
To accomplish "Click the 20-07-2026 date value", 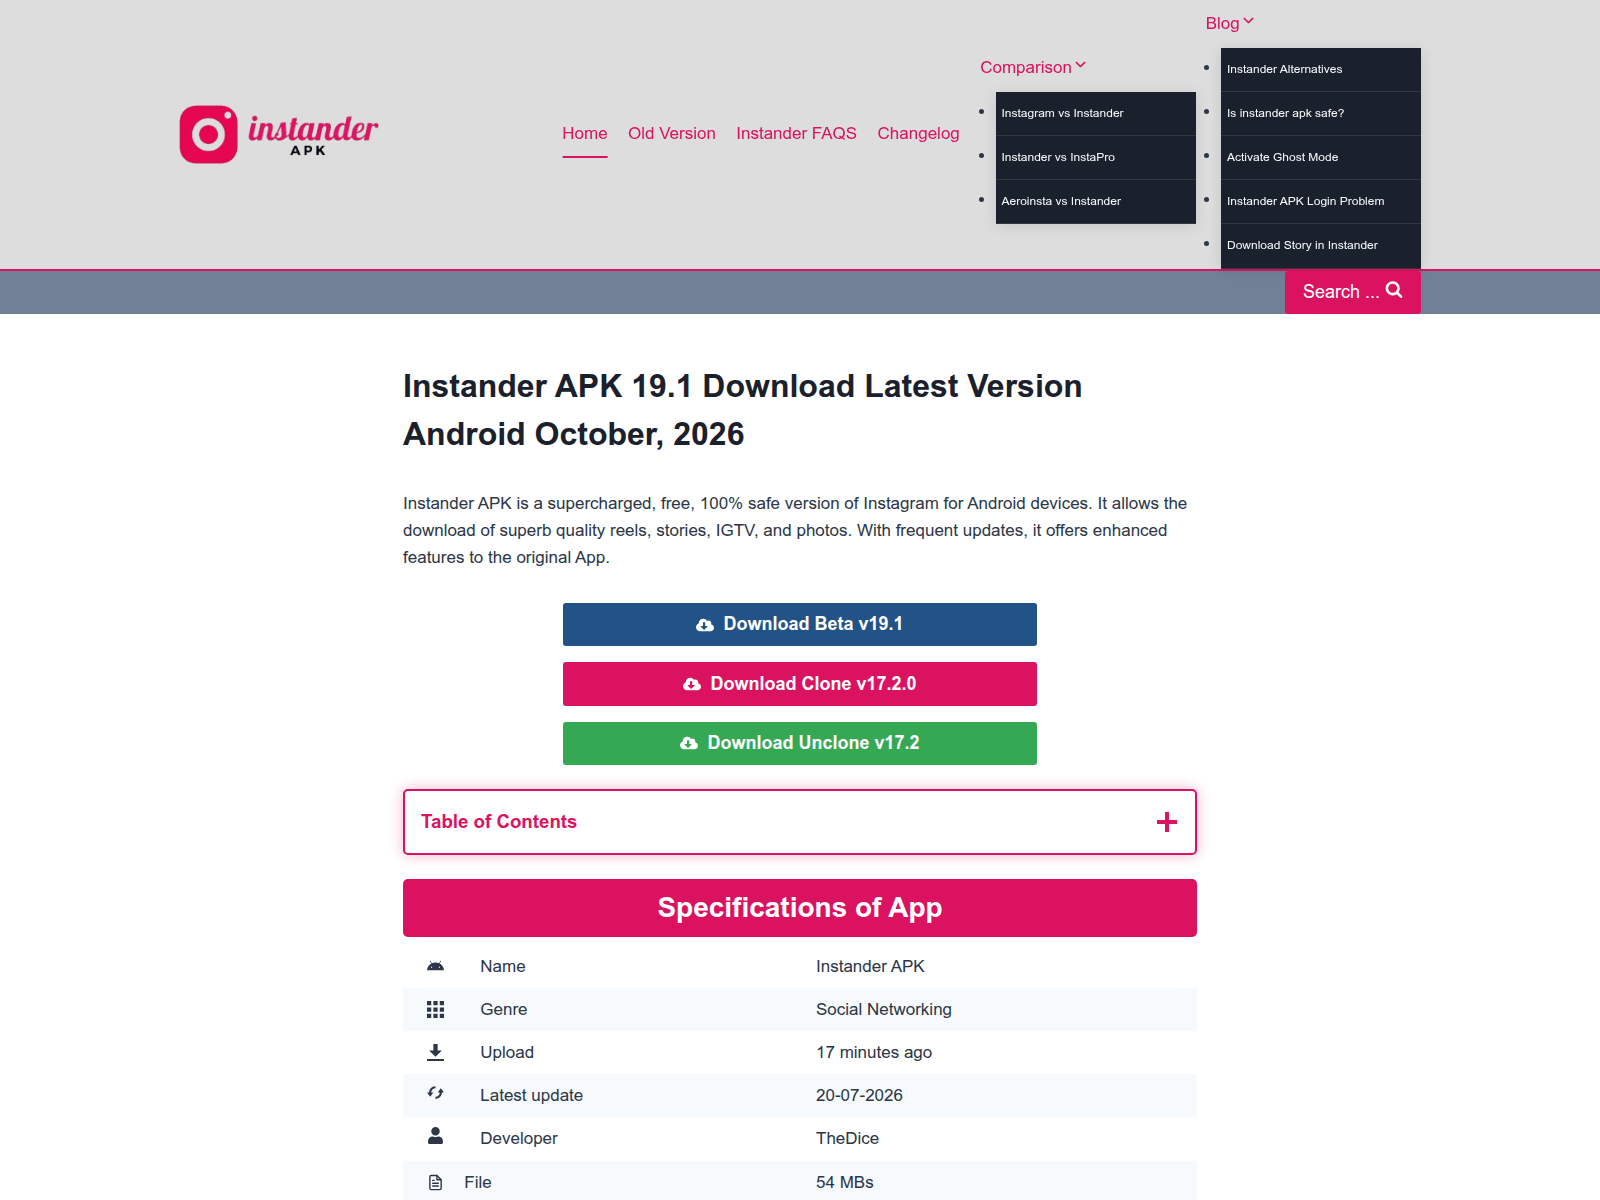I will [x=859, y=1095].
